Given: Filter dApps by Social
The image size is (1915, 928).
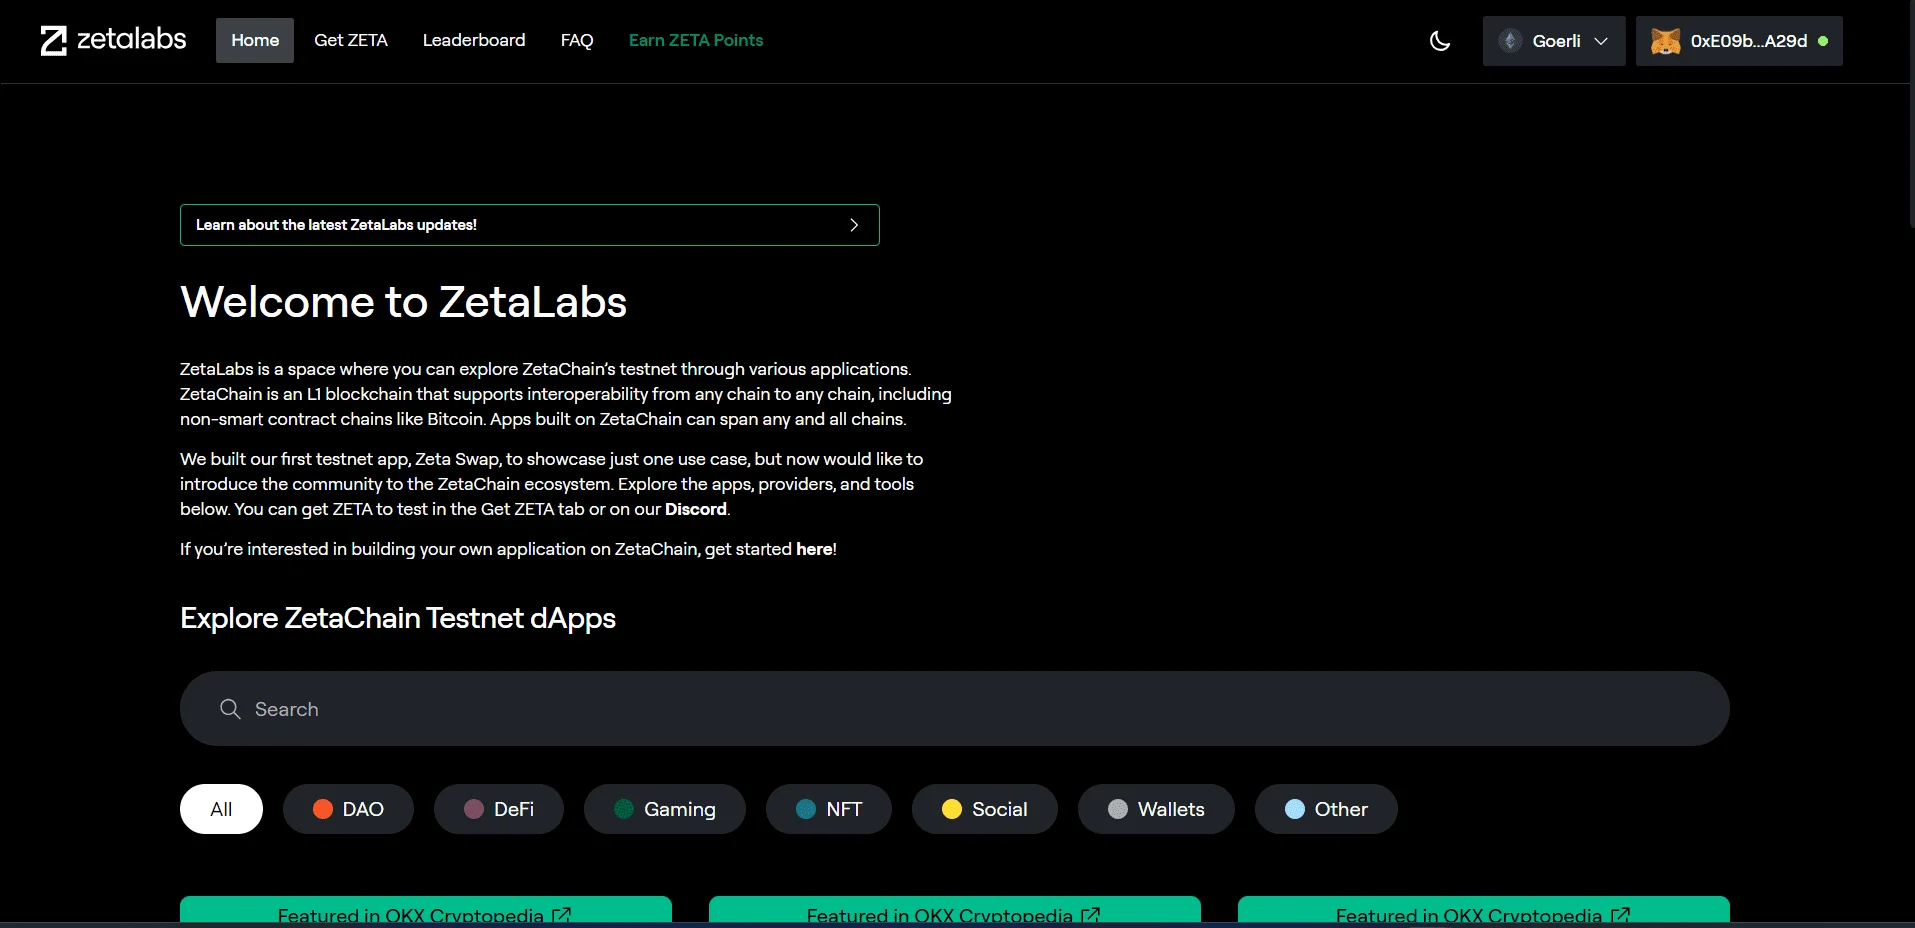Looking at the screenshot, I should pyautogui.click(x=985, y=809).
